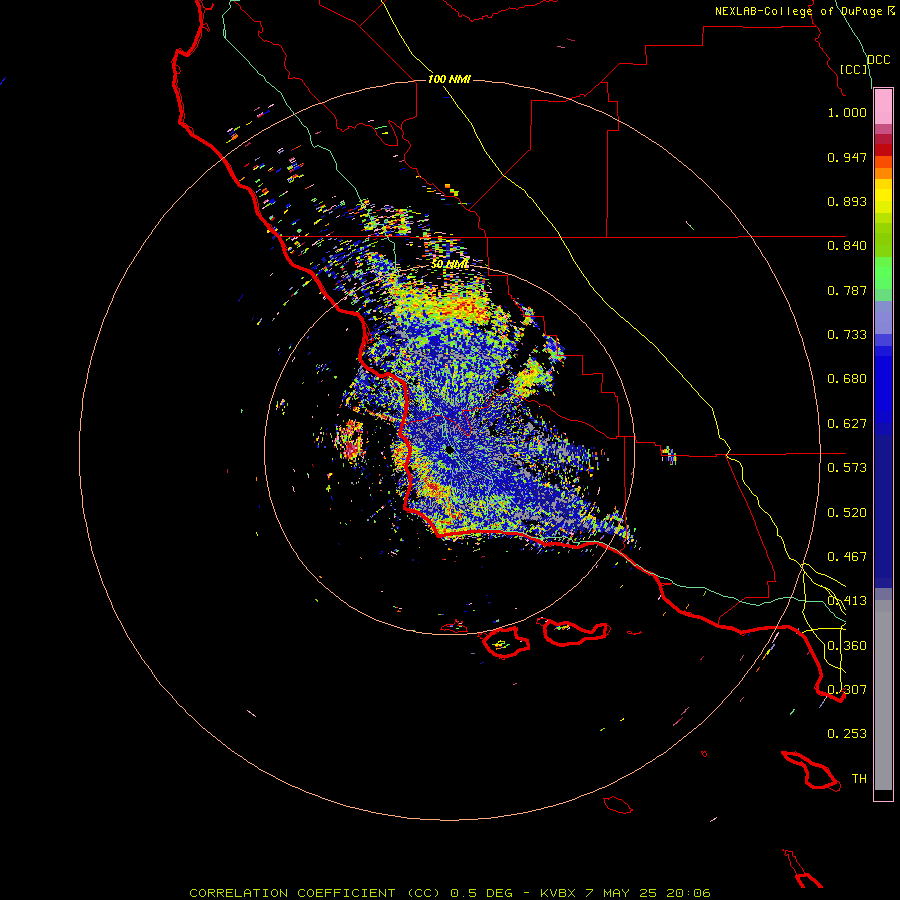Select the 0.733 scale label
This screenshot has width=900, height=900.
click(847, 335)
